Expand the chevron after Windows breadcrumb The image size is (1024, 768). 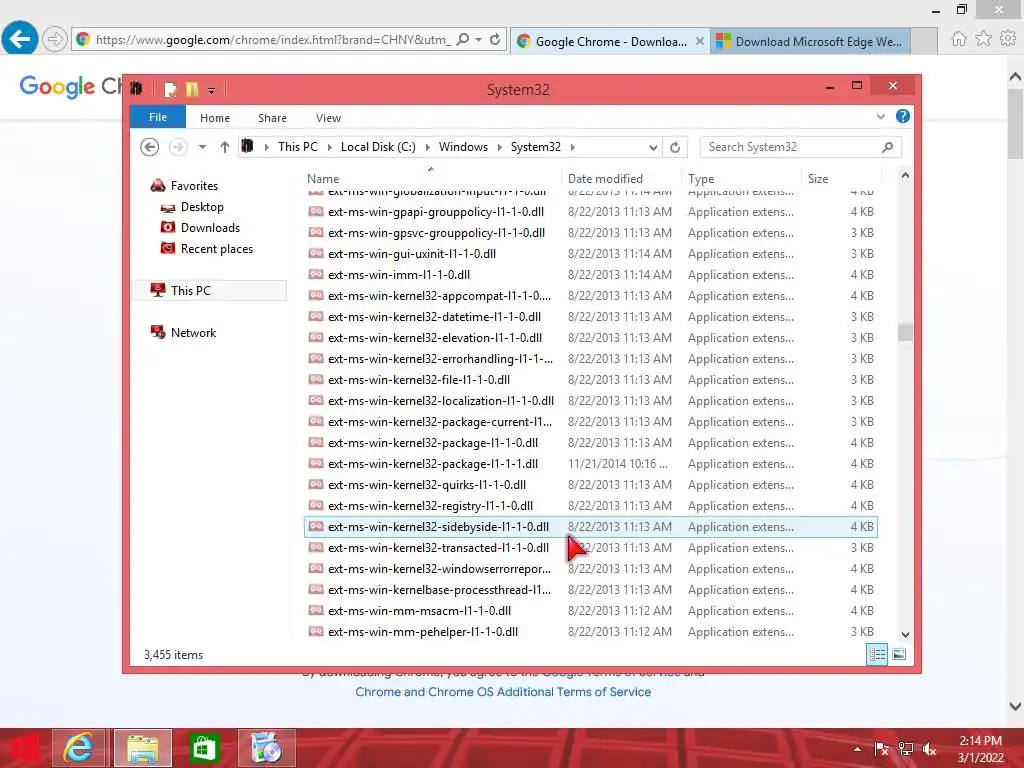(500, 147)
